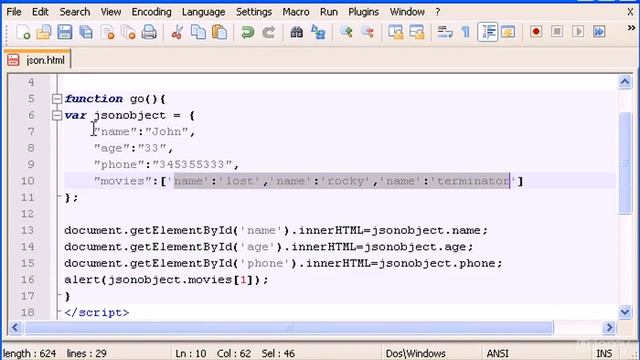The image size is (640, 360).
Task: Click the vertical scrollbar thumb
Action: point(625,163)
